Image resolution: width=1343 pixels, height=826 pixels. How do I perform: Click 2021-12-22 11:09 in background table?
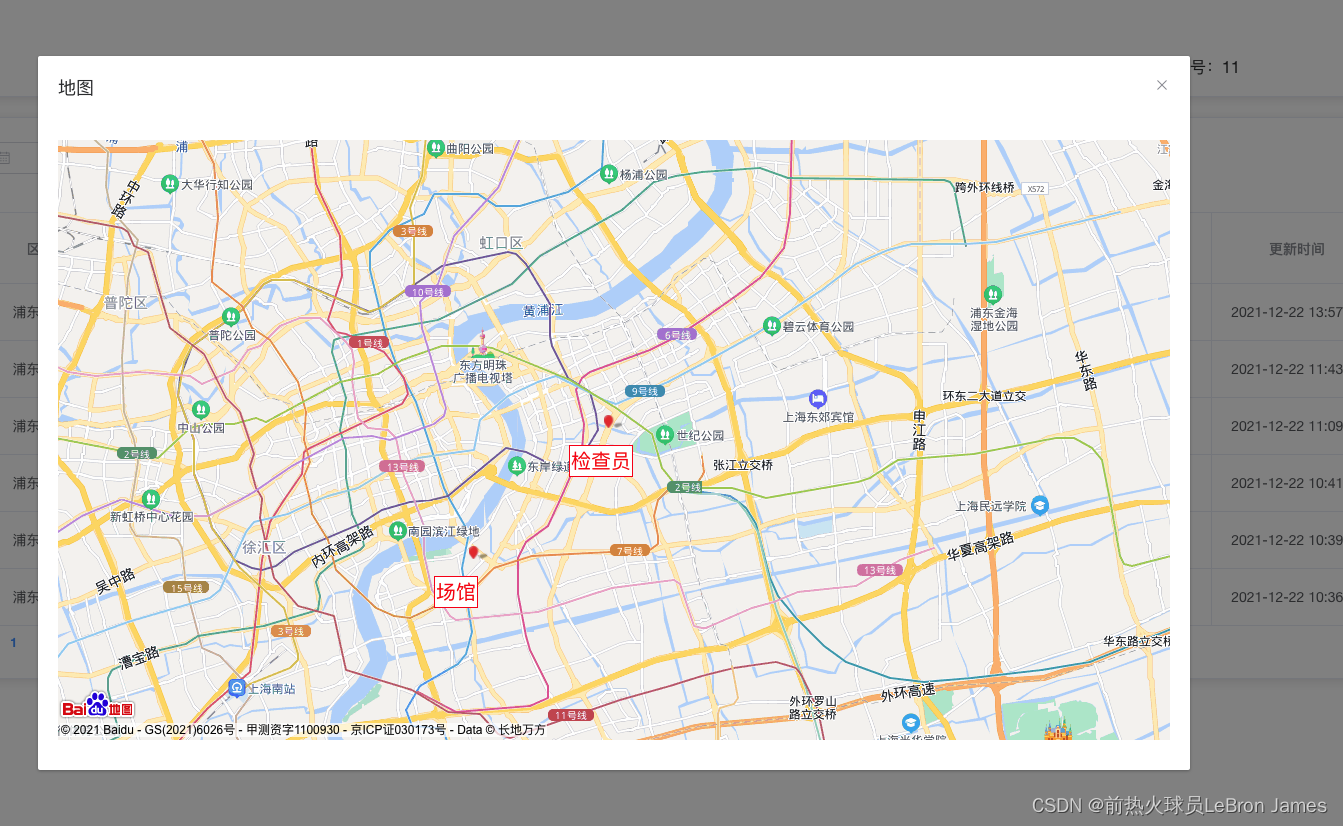[x=1286, y=426]
